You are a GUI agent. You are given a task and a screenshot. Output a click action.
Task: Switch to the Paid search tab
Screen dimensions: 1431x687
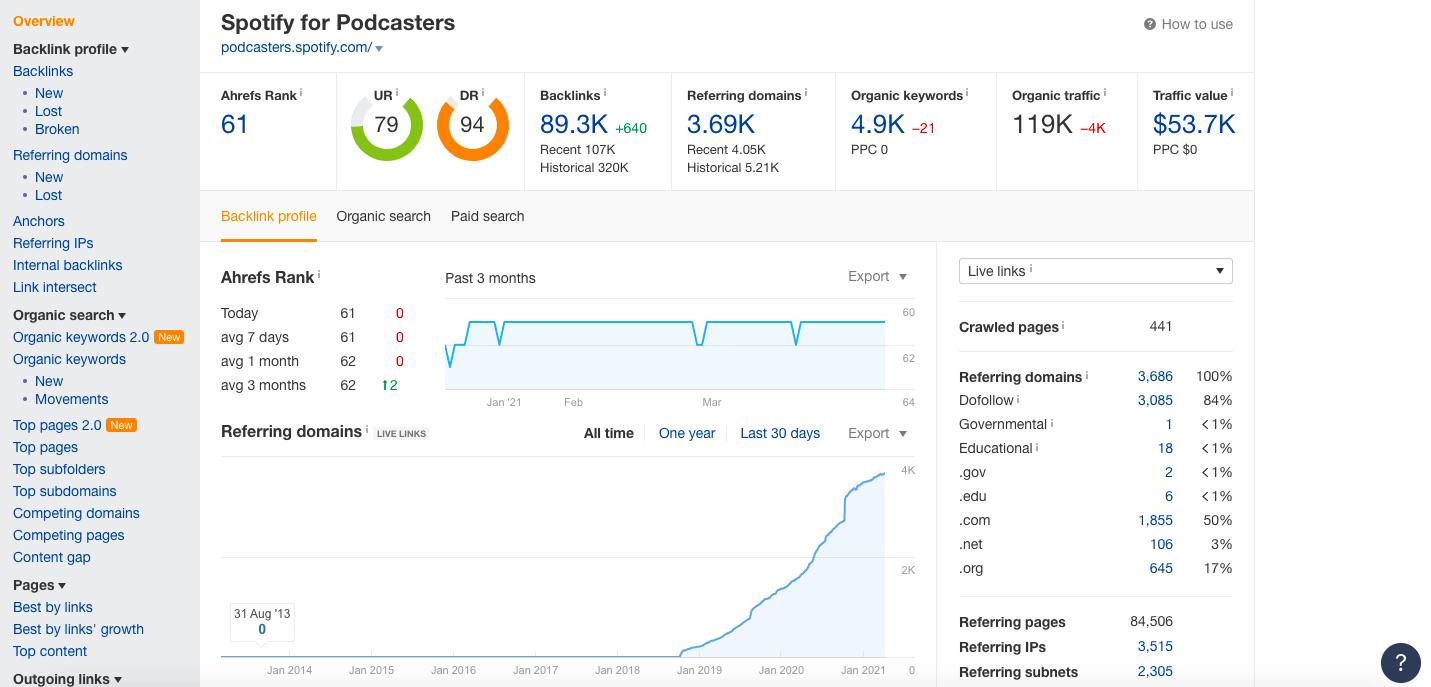click(487, 216)
